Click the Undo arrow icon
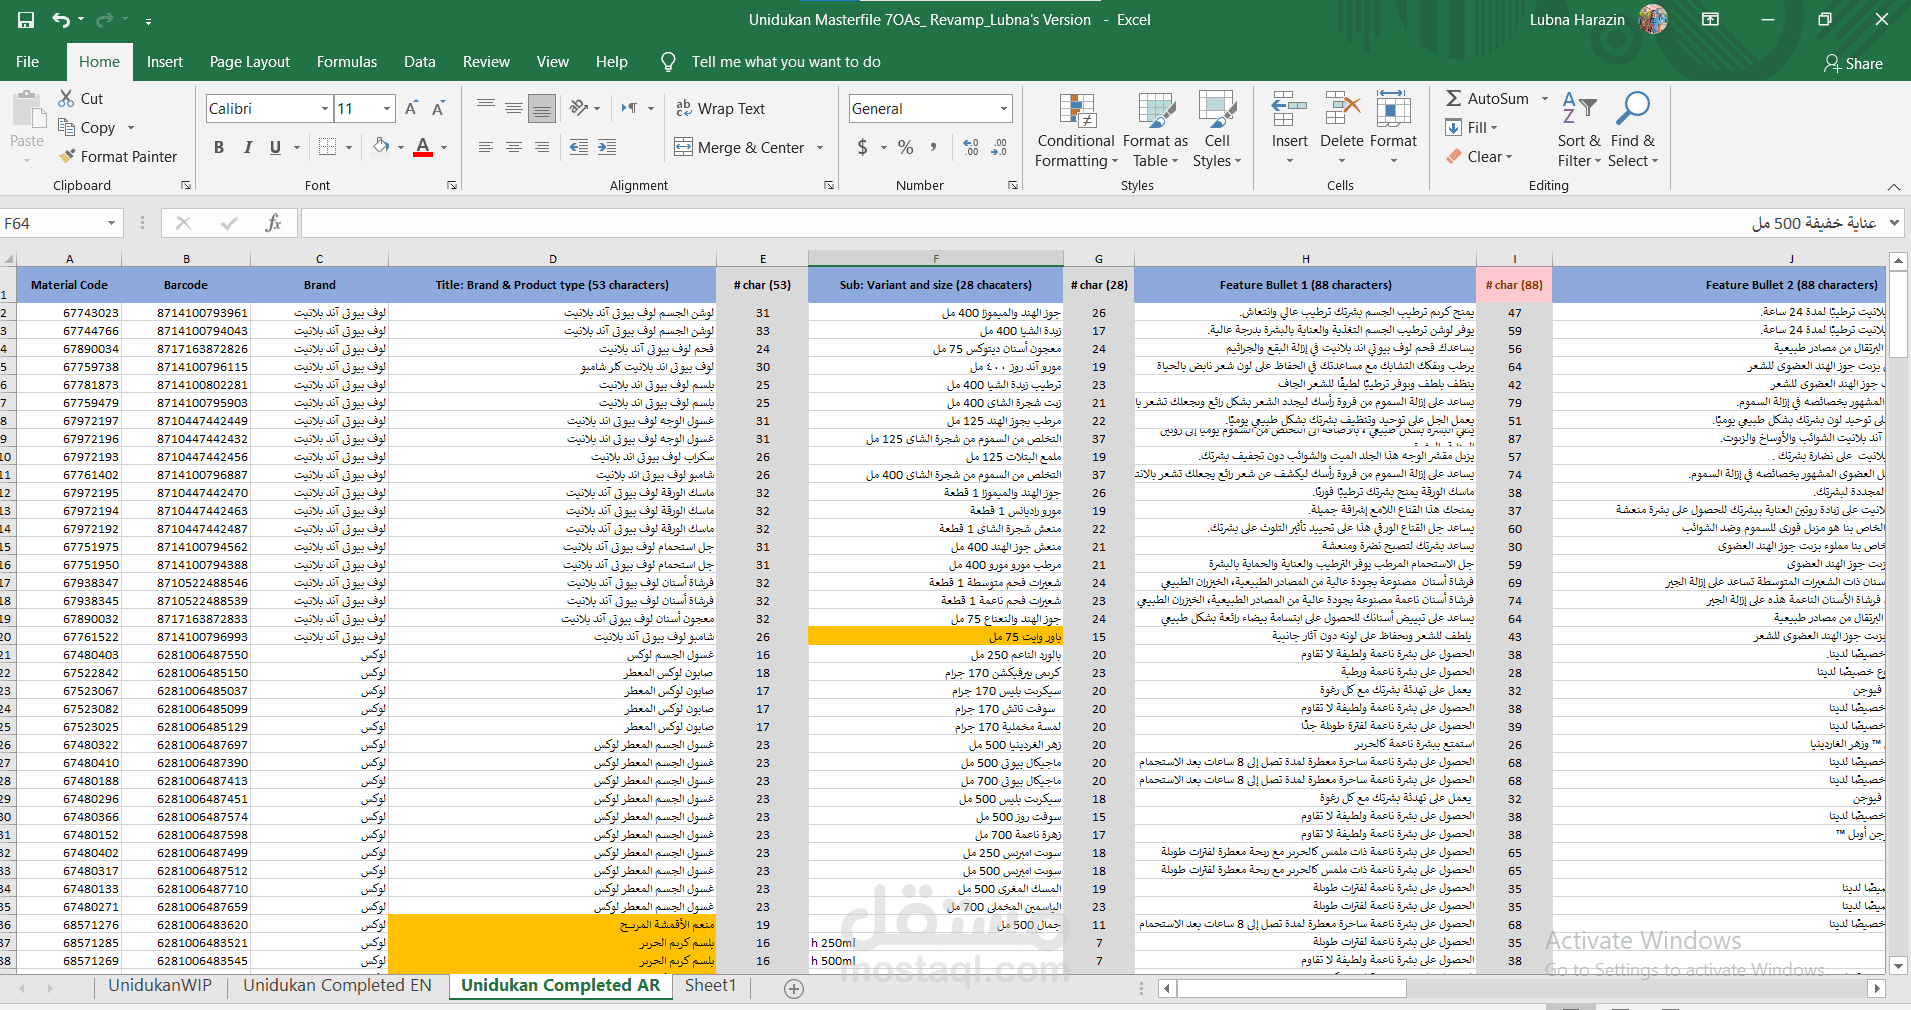Viewport: 1911px width, 1010px height. click(x=61, y=20)
